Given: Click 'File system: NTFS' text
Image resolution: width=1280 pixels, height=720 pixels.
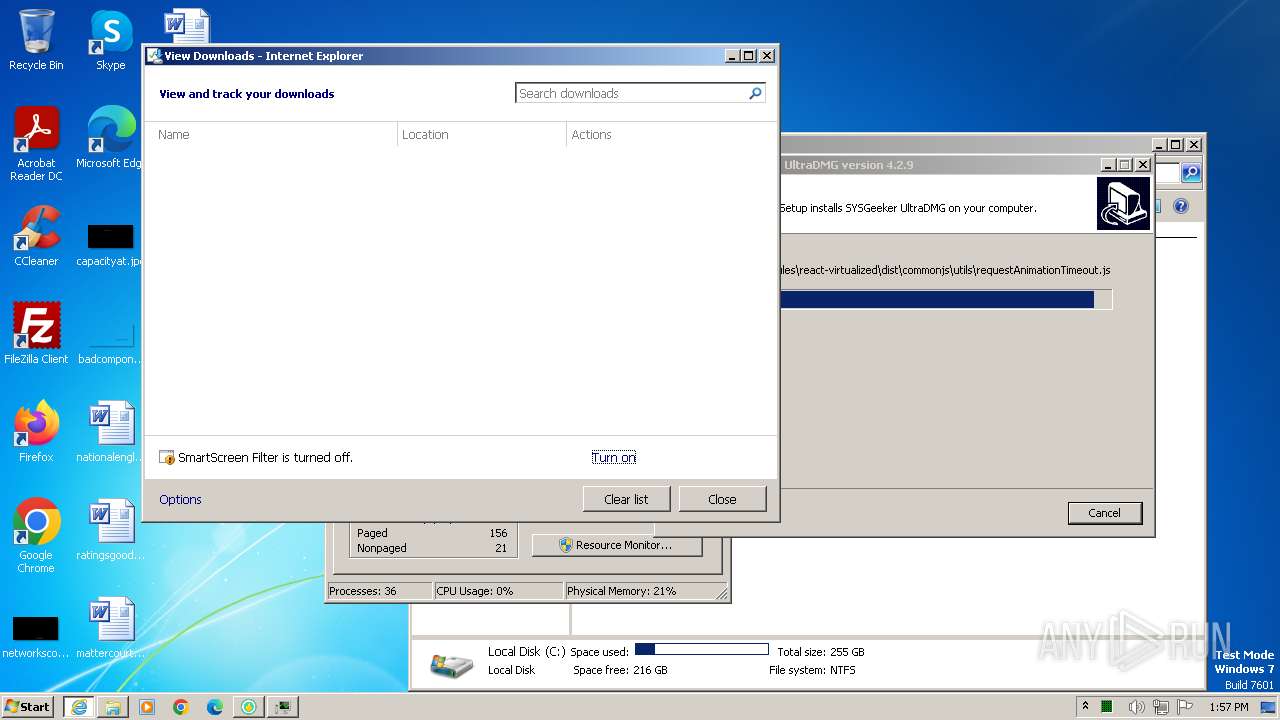Looking at the screenshot, I should (x=812, y=670).
